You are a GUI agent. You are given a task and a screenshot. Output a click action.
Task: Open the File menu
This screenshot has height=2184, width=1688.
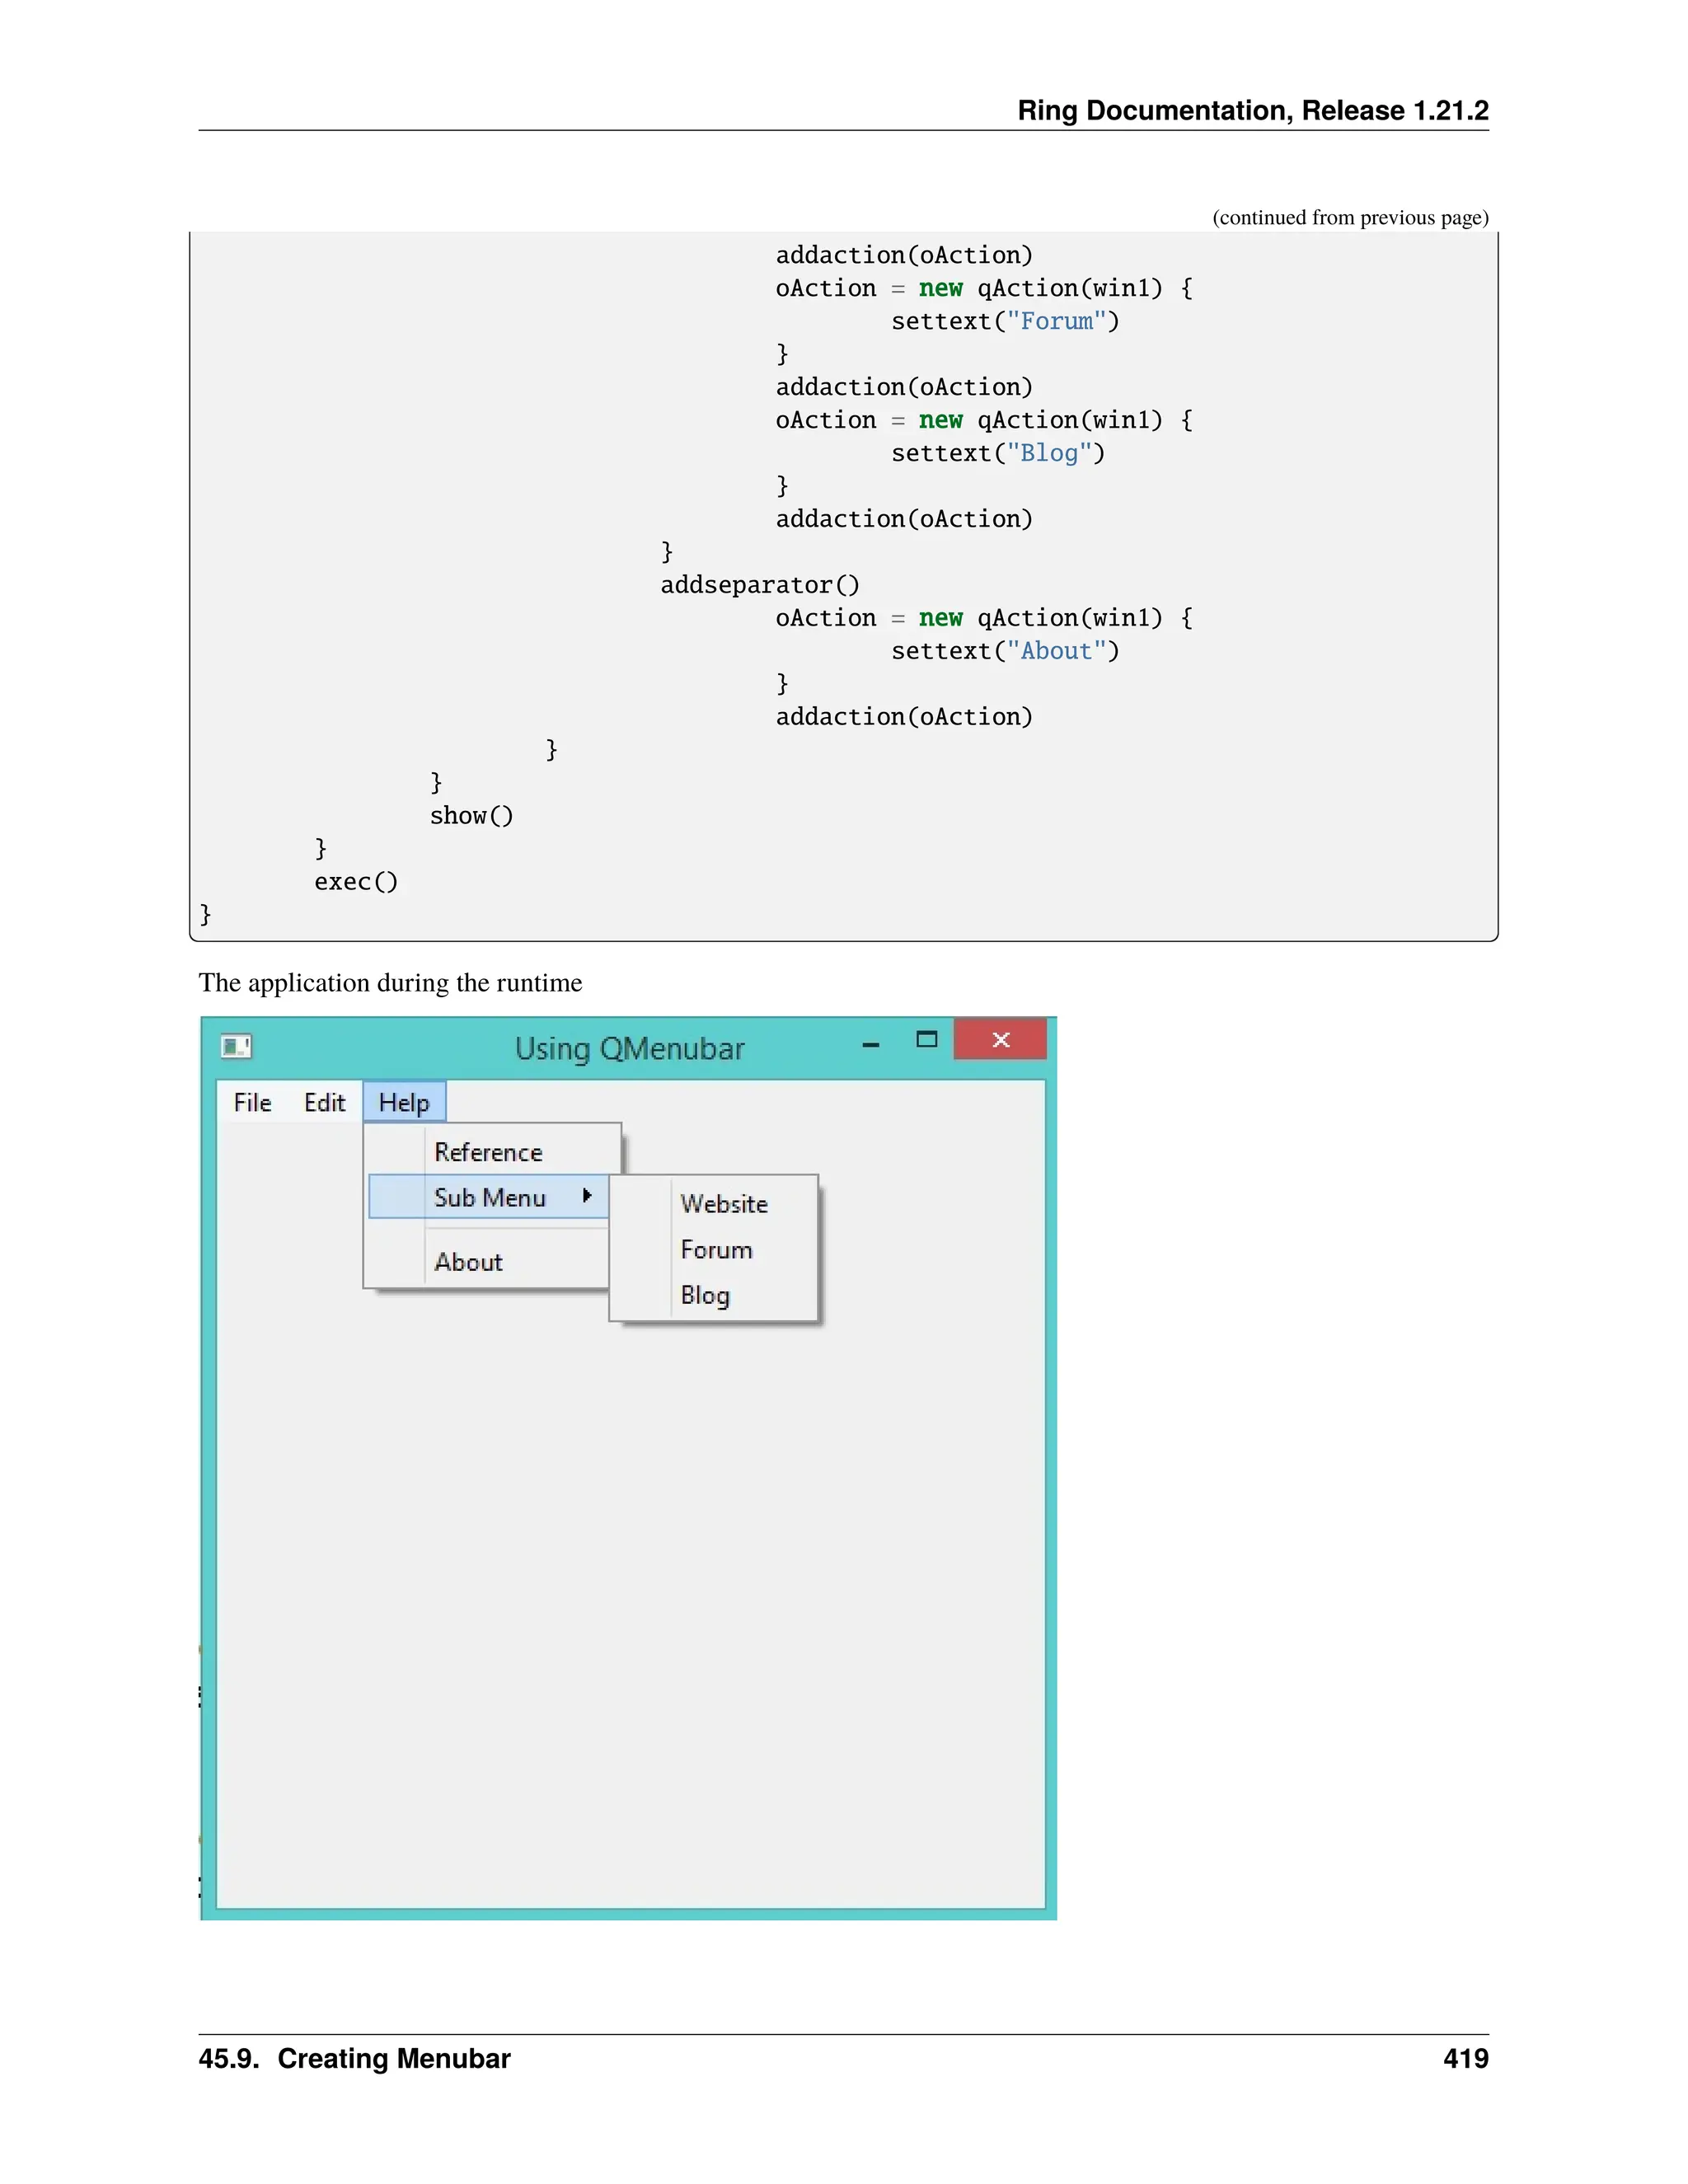point(252,1103)
